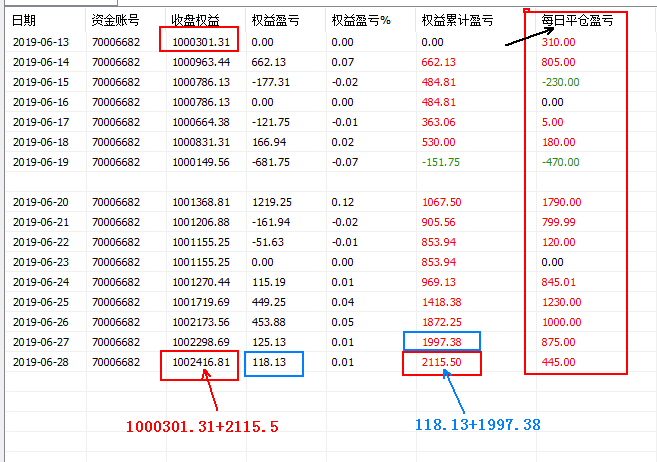Click closing equity value 1000664.38
The width and height of the screenshot is (657, 462).
click(201, 122)
